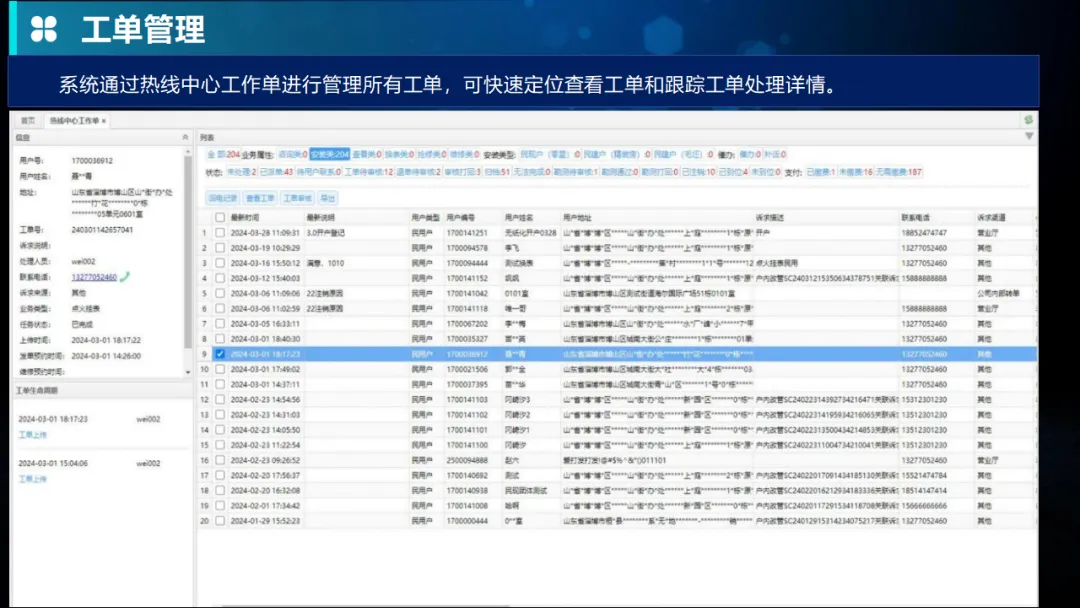1080x608 pixels.
Task: Click the info panel vertical scrollbar
Action: coord(188,252)
